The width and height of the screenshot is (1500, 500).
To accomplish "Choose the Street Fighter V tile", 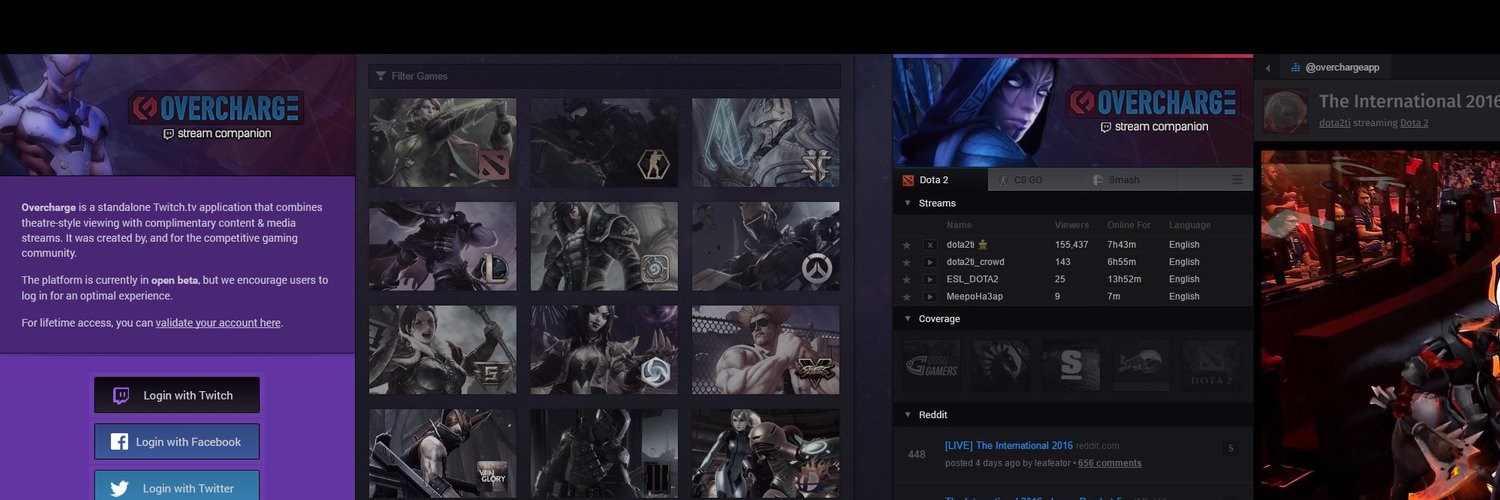I will [766, 350].
